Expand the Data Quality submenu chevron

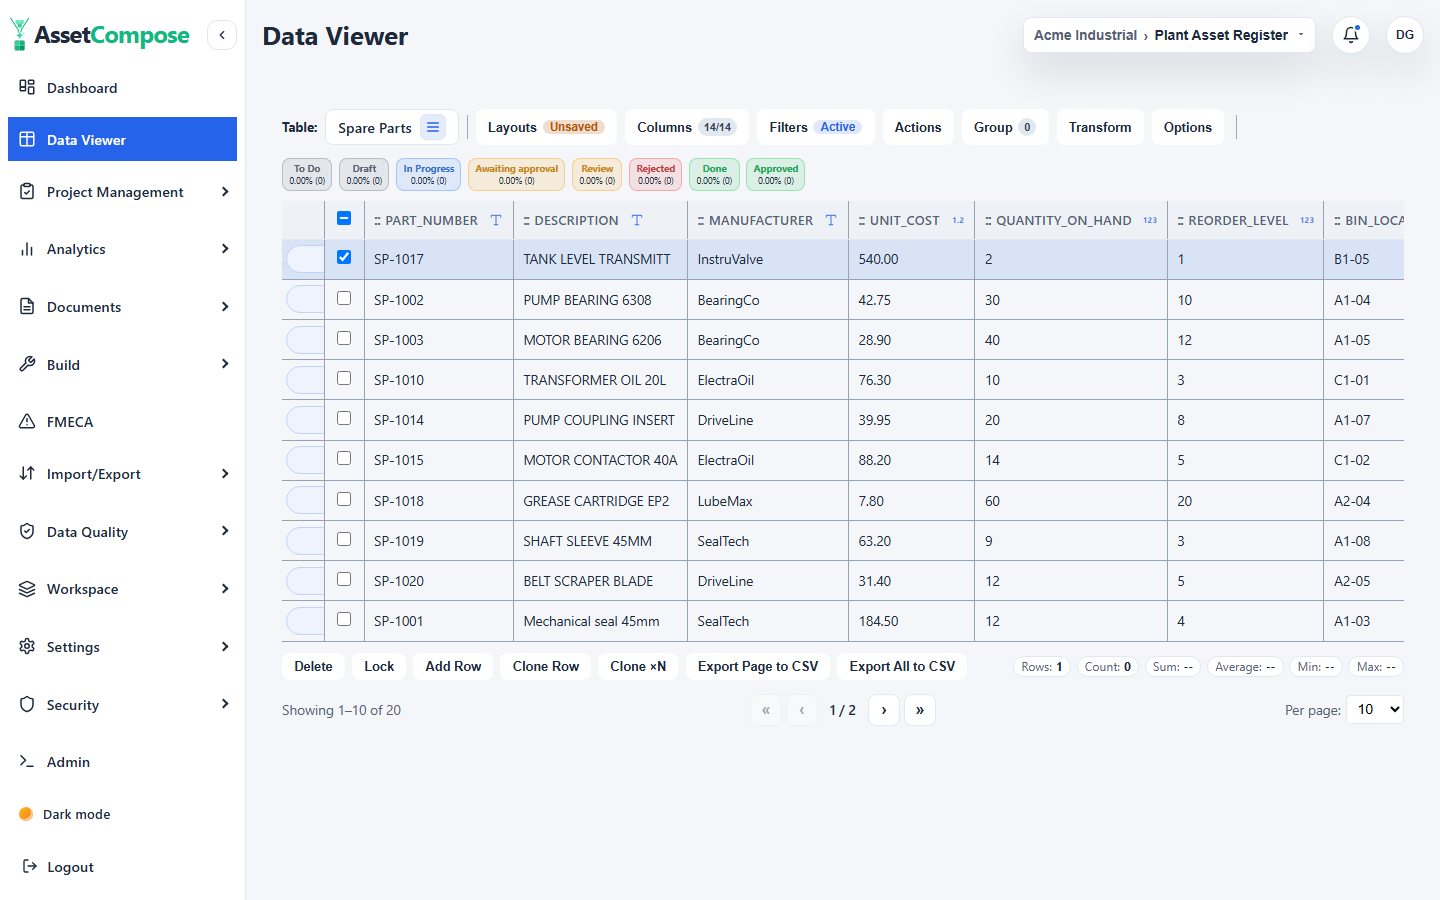click(225, 530)
